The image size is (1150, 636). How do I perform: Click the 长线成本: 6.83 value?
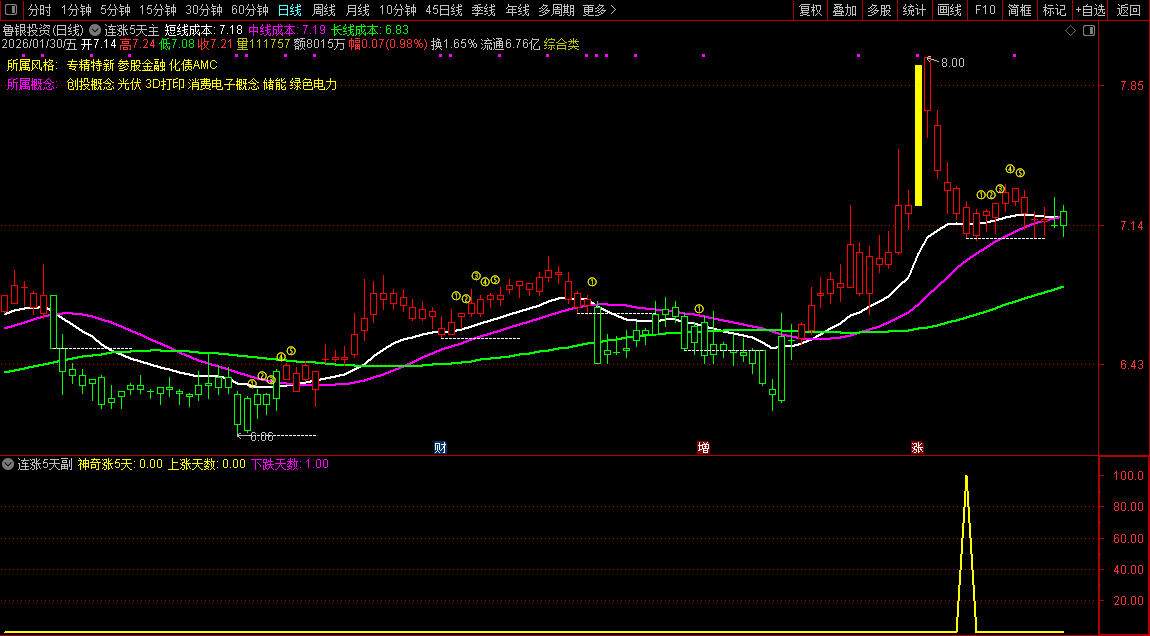coord(370,31)
